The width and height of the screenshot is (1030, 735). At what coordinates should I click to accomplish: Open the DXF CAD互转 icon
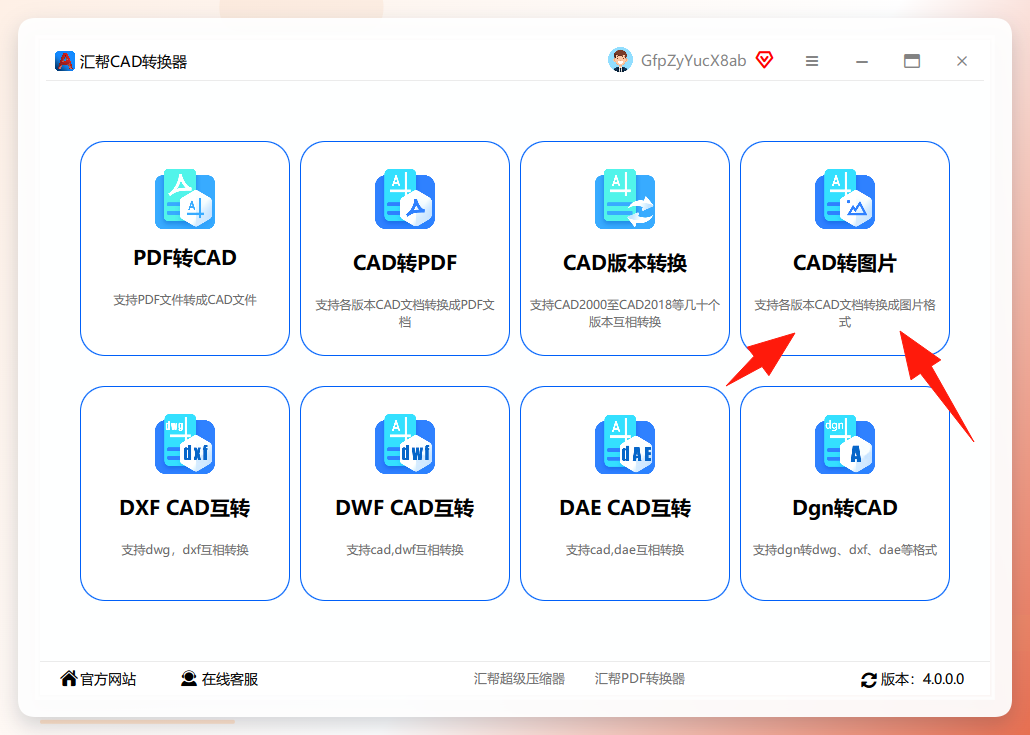coord(185,444)
